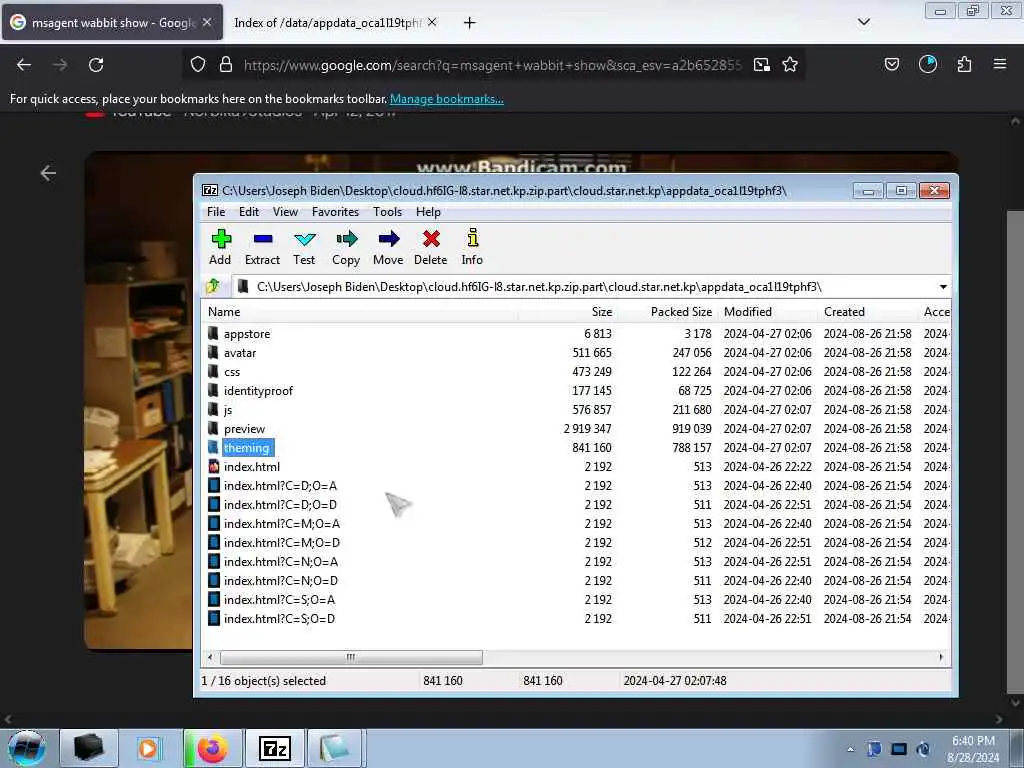The image size is (1024, 768).
Task: Open the Help menu in 7-Zip
Action: [428, 212]
